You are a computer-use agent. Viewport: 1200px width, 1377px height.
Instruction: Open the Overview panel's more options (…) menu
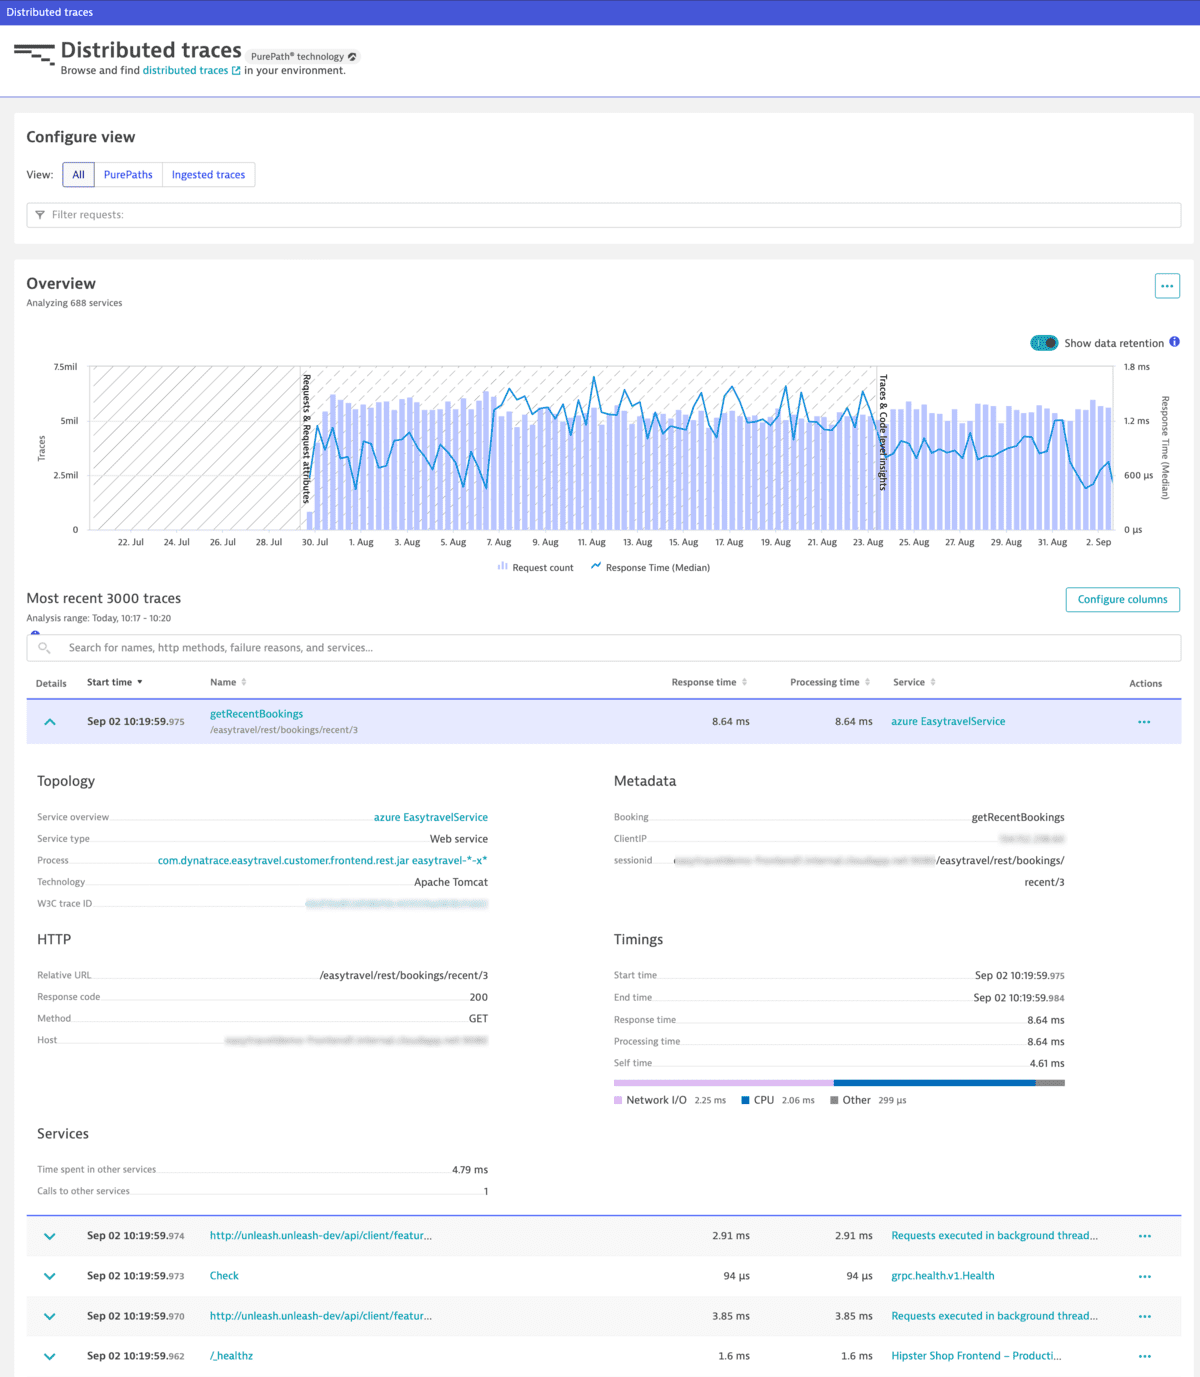tap(1166, 286)
